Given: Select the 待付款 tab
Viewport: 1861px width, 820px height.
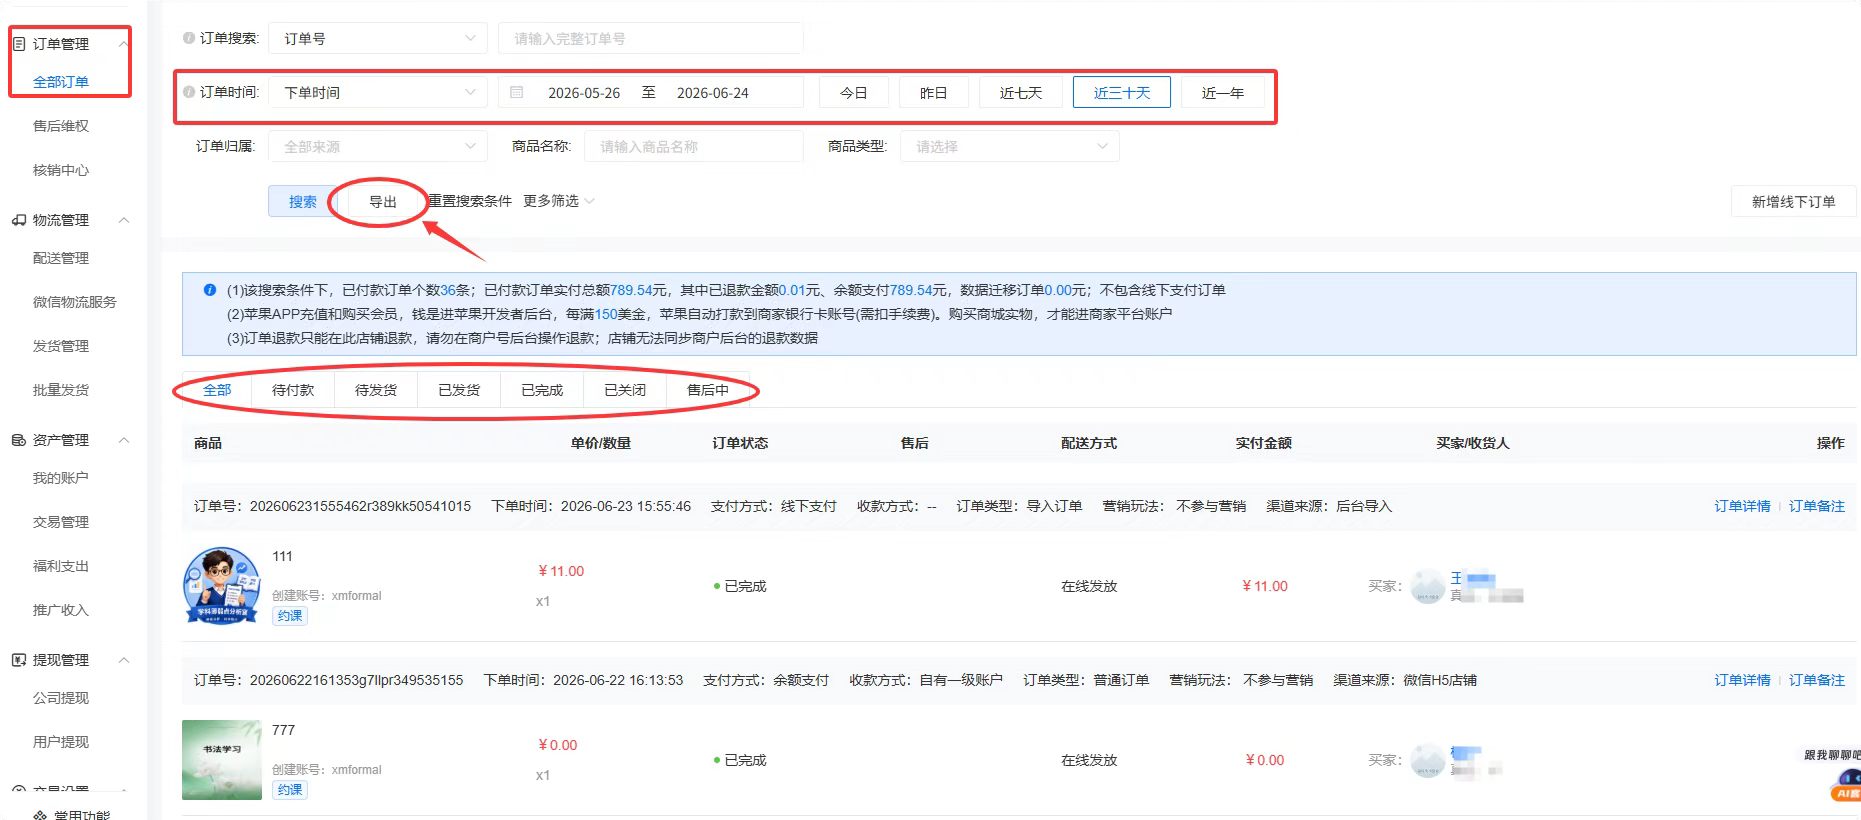Looking at the screenshot, I should coord(293,390).
